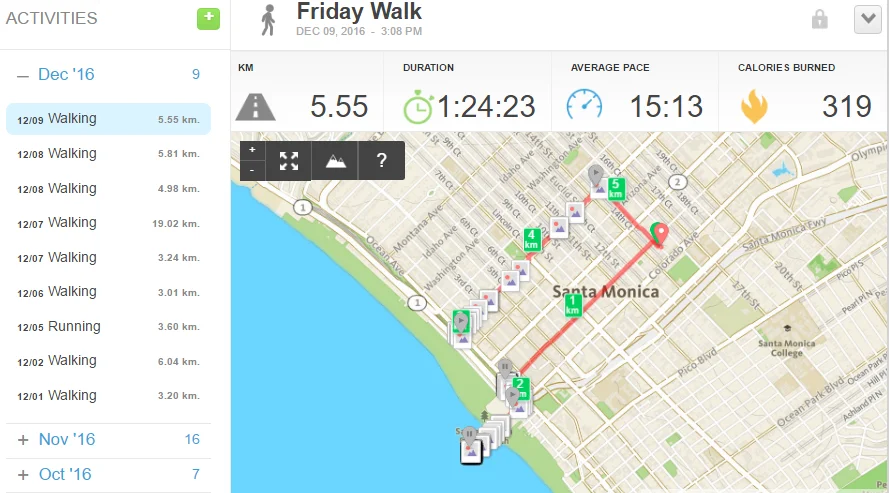Open the activity options dropdown arrow
The width and height of the screenshot is (889, 493).
[x=866, y=19]
